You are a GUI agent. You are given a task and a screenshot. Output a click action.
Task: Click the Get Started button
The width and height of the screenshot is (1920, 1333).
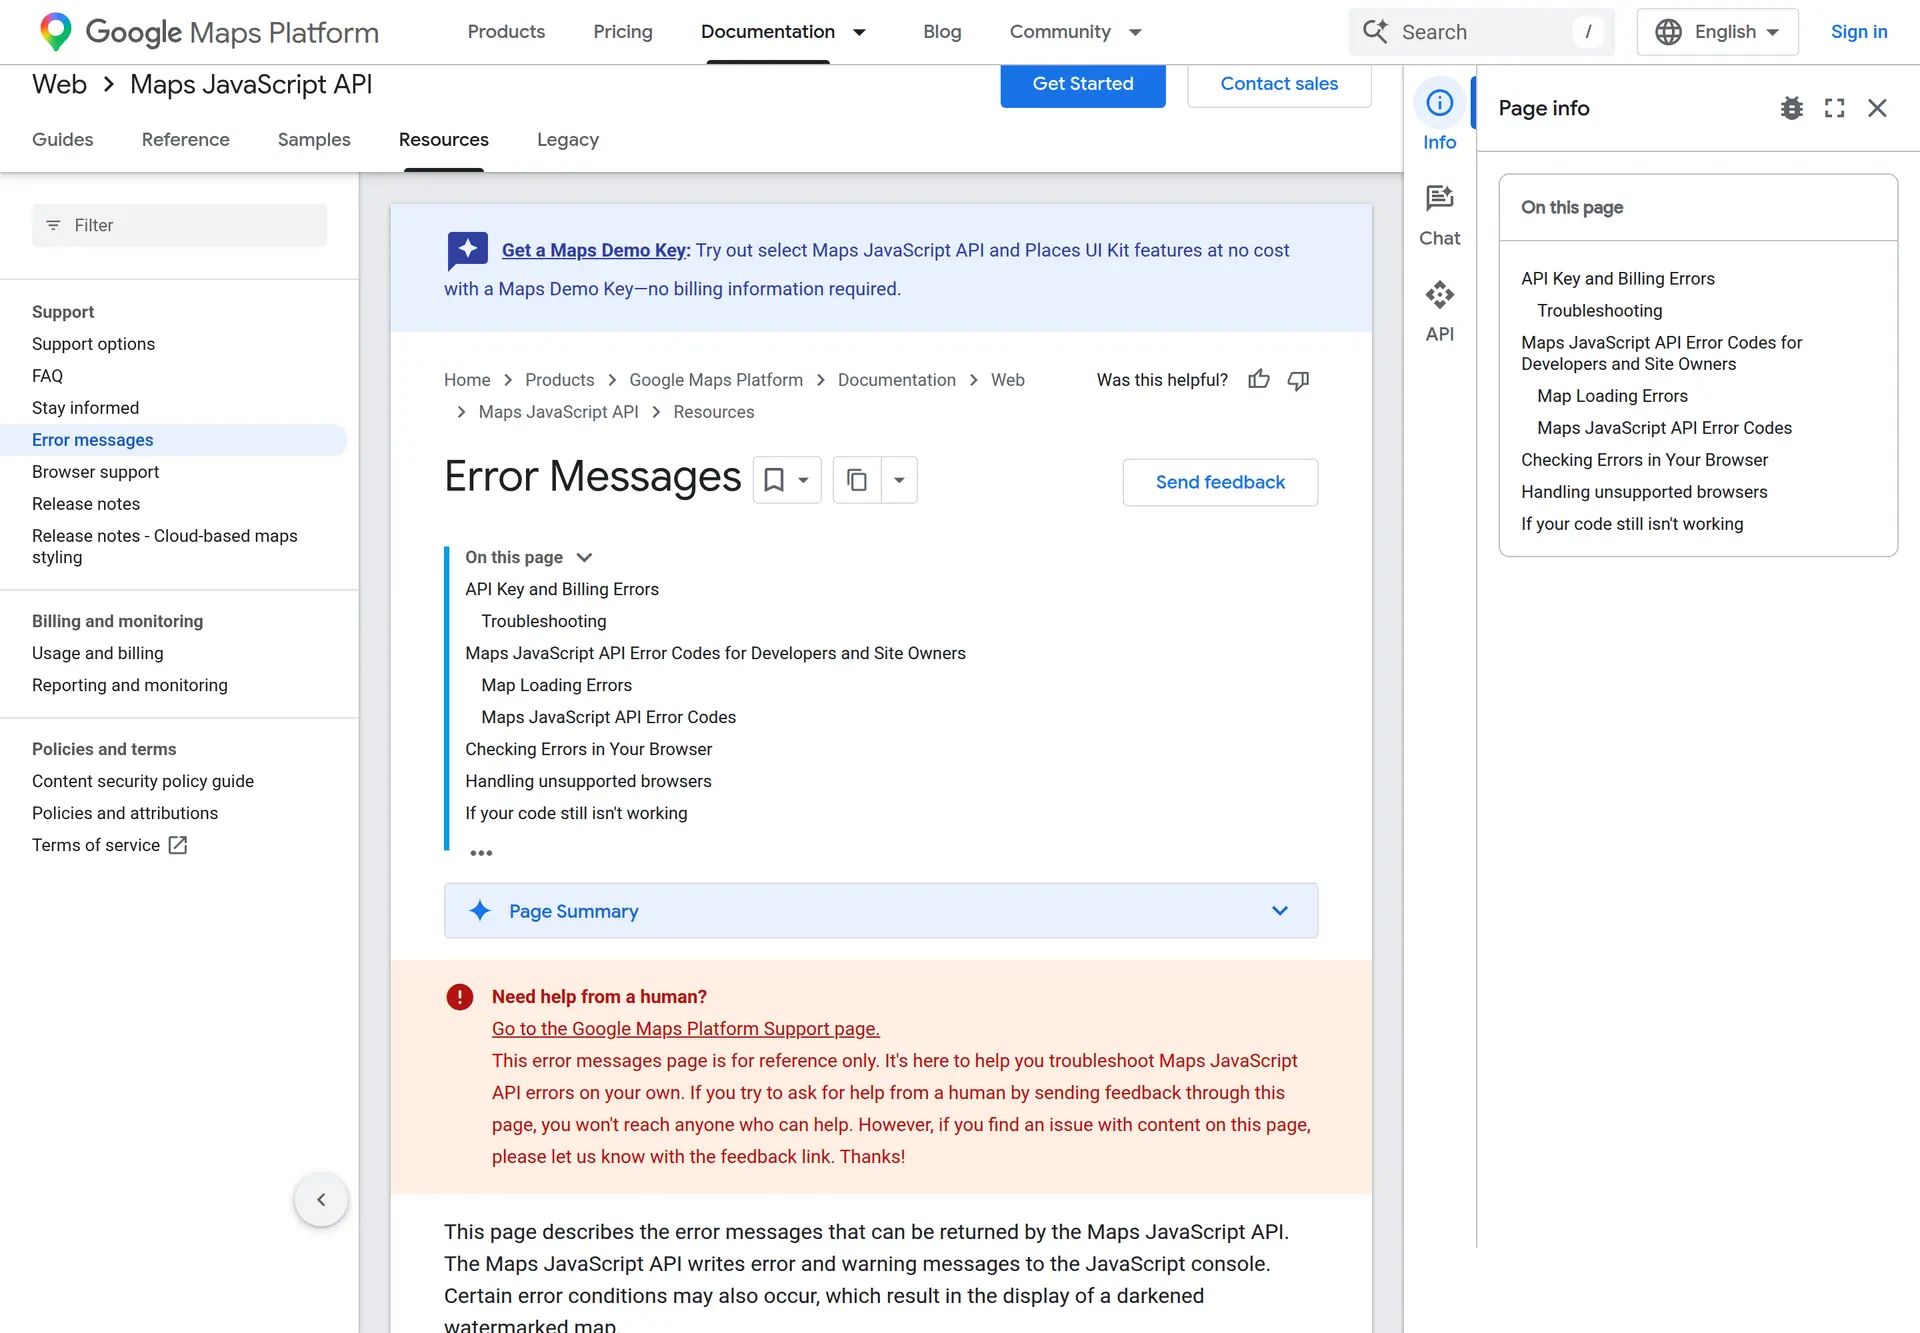tap(1083, 84)
